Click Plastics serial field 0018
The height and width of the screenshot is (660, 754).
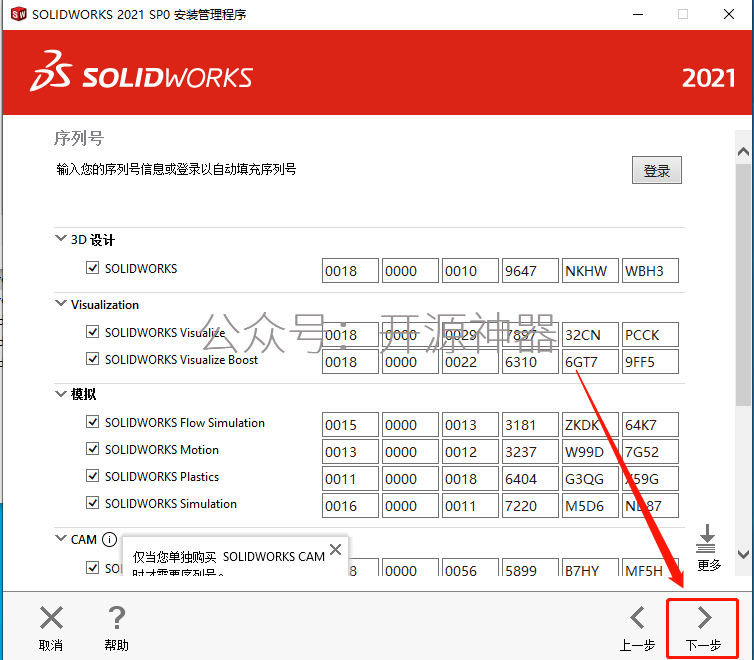pos(470,478)
